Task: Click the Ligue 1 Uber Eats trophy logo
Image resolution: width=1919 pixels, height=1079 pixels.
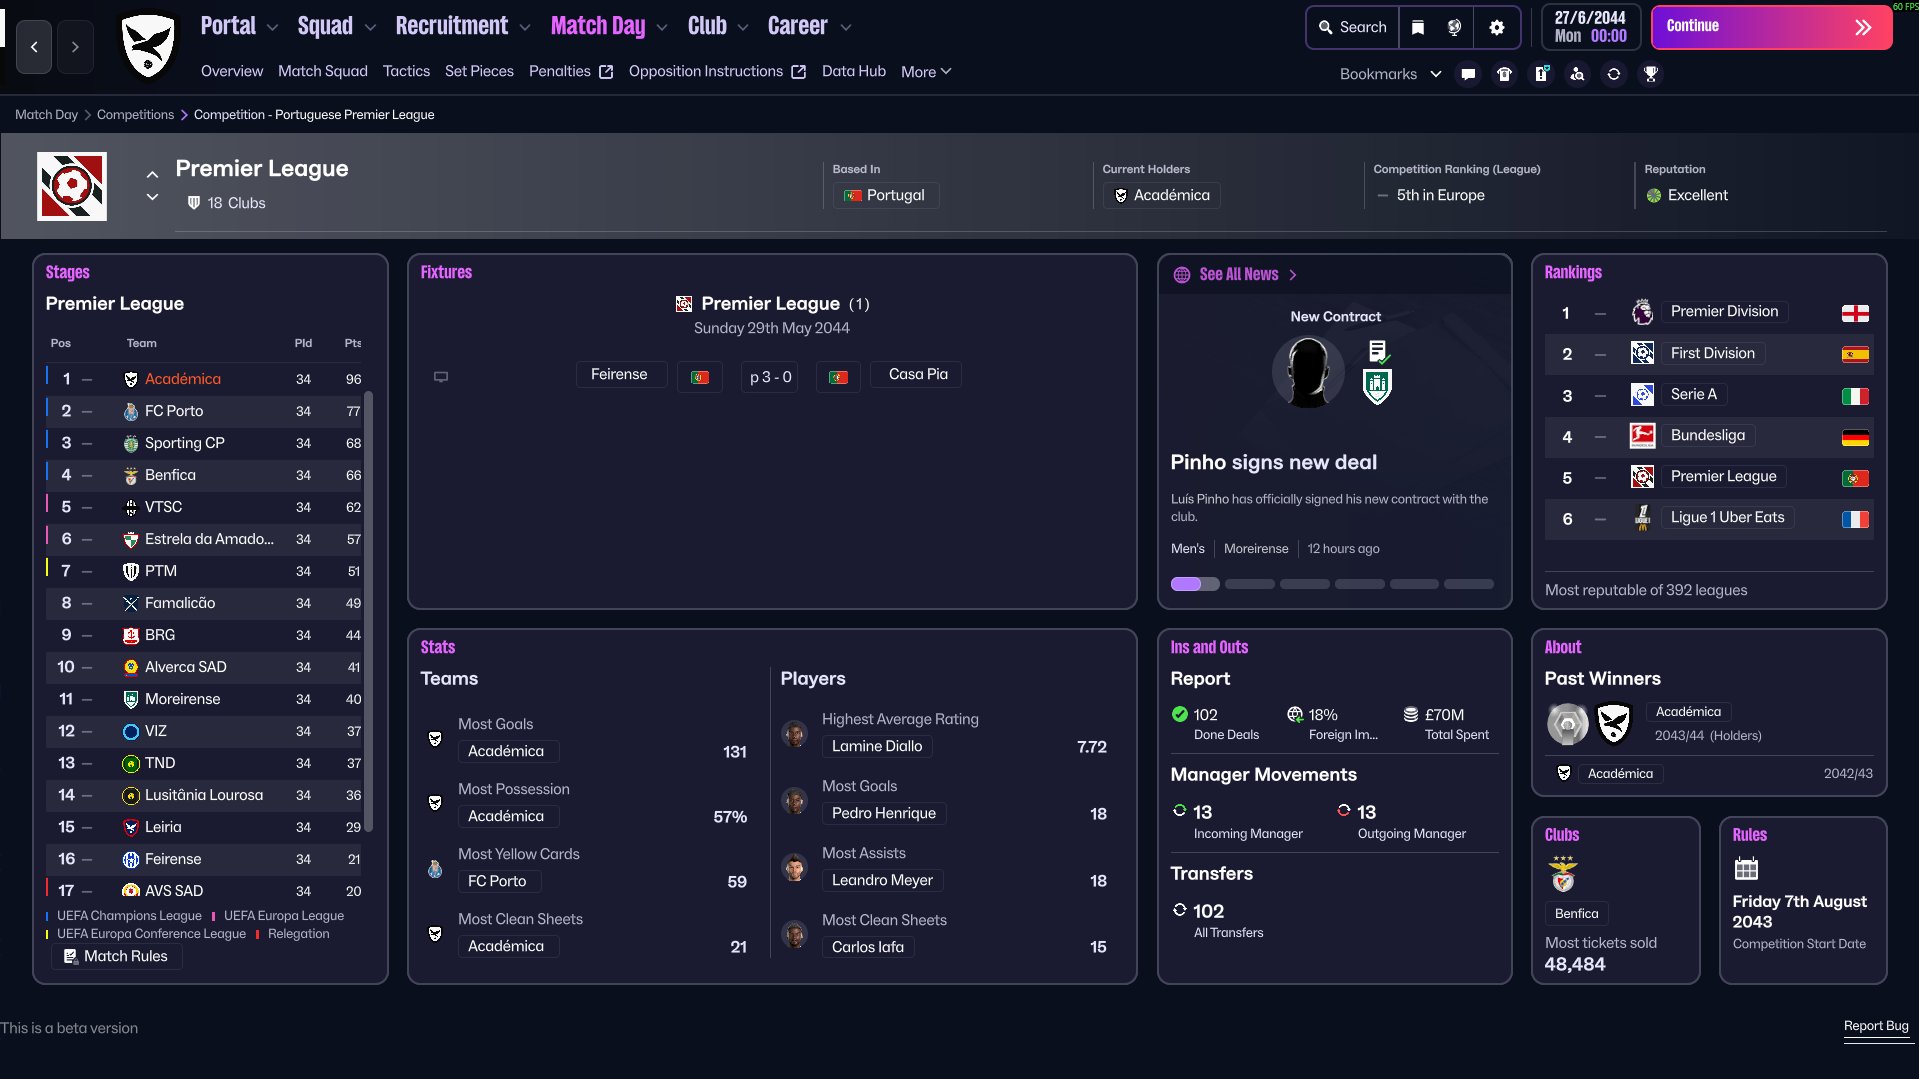Action: coord(1642,518)
